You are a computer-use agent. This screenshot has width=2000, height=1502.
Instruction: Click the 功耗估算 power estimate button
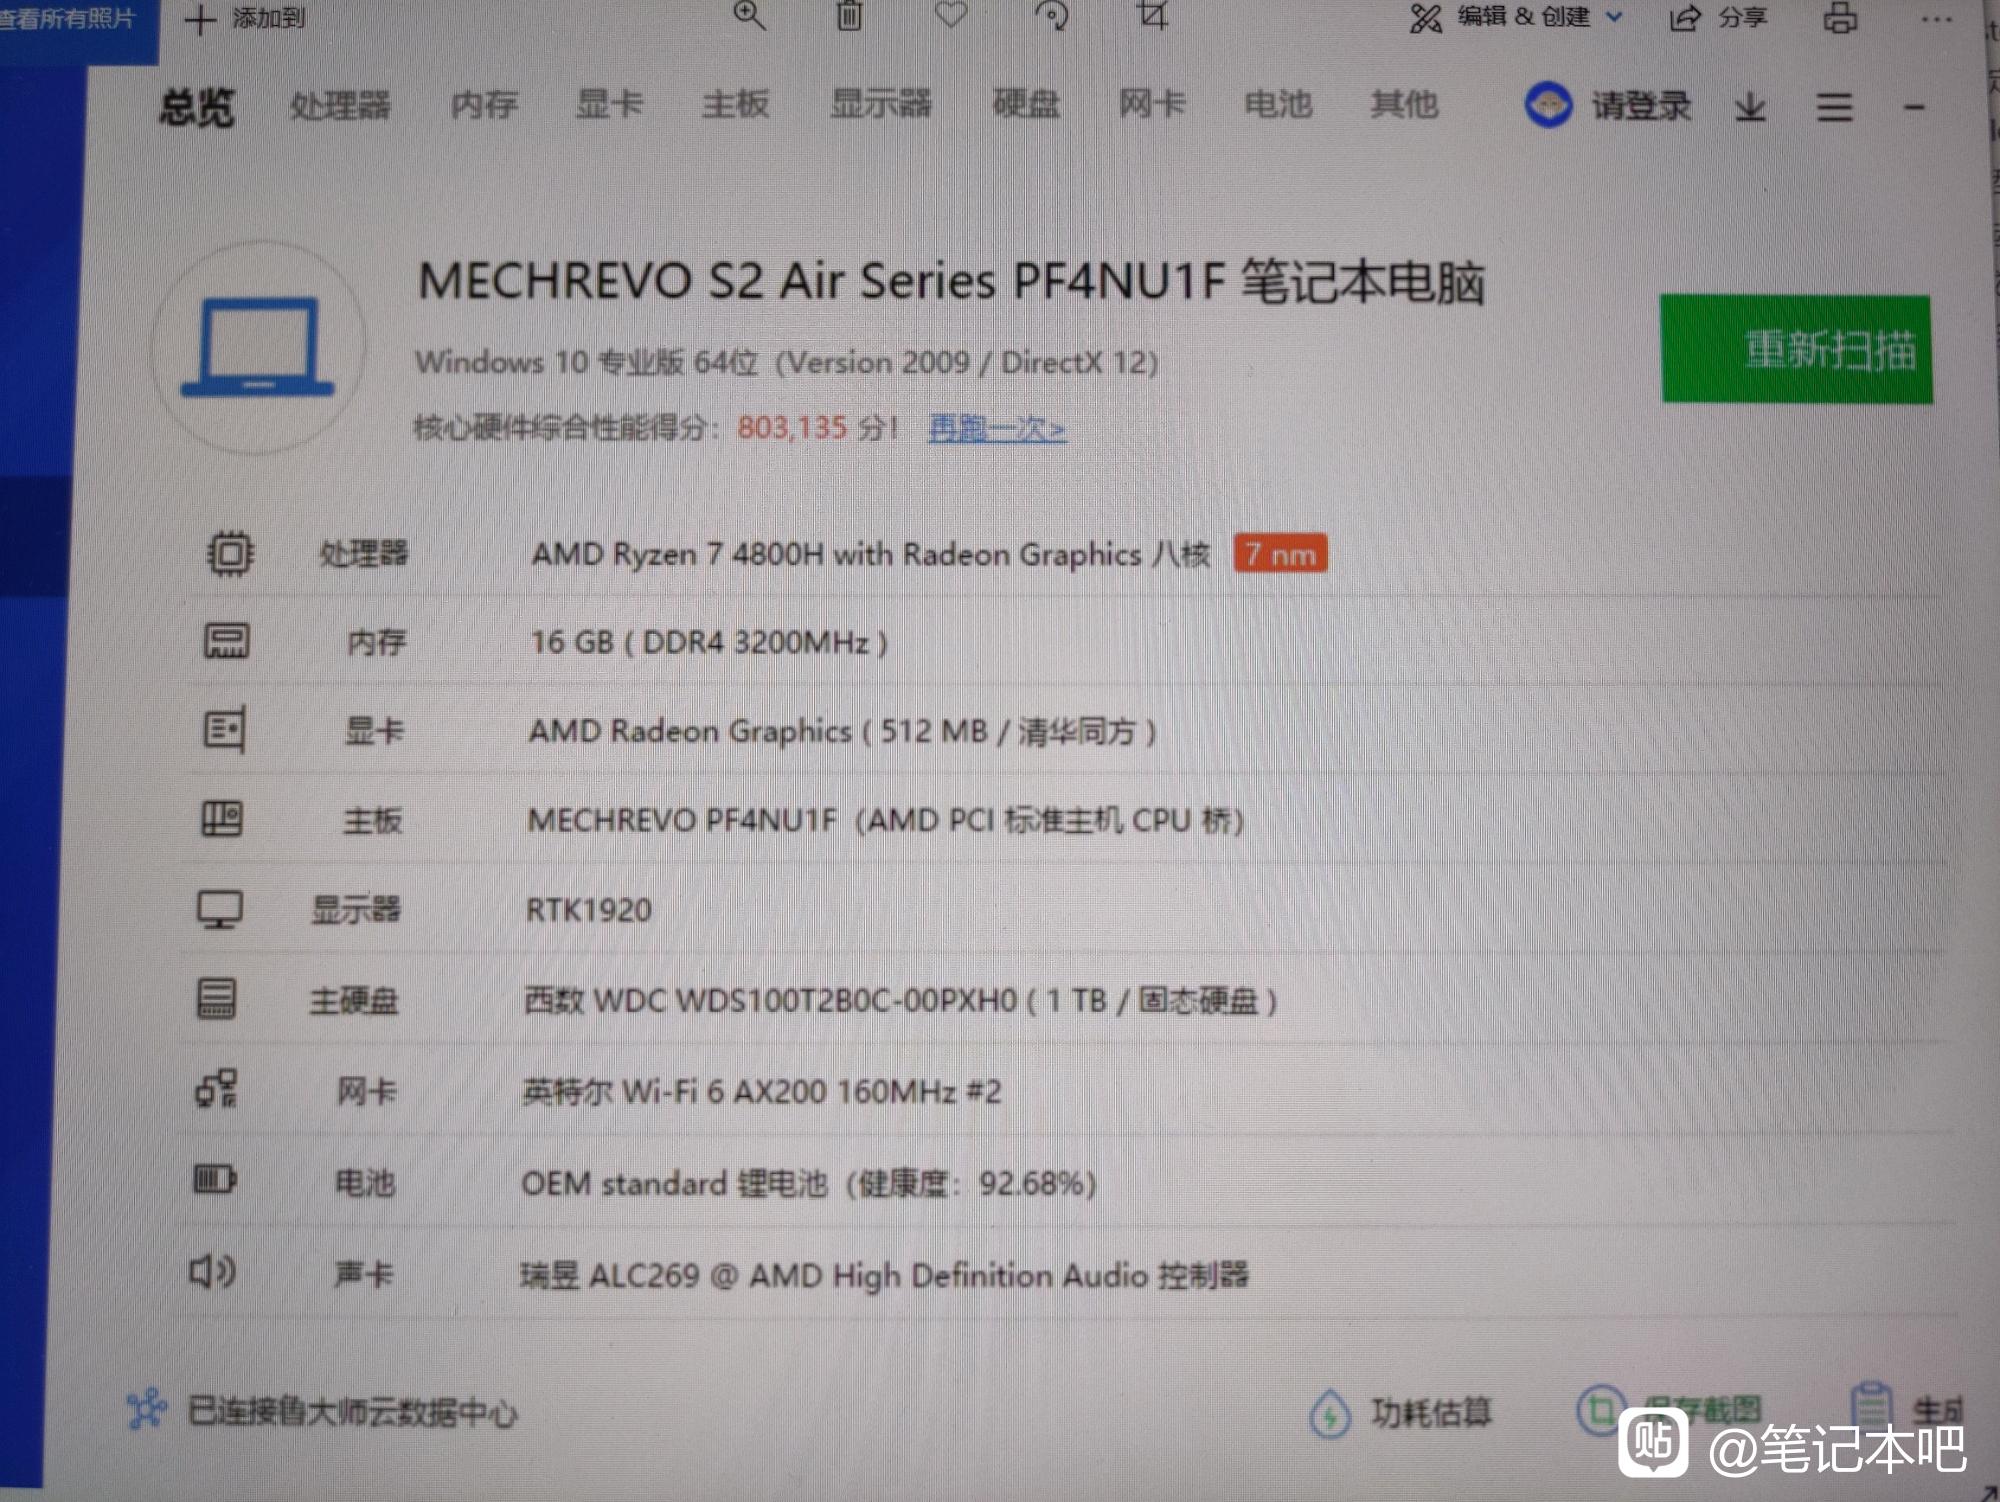click(1401, 1413)
